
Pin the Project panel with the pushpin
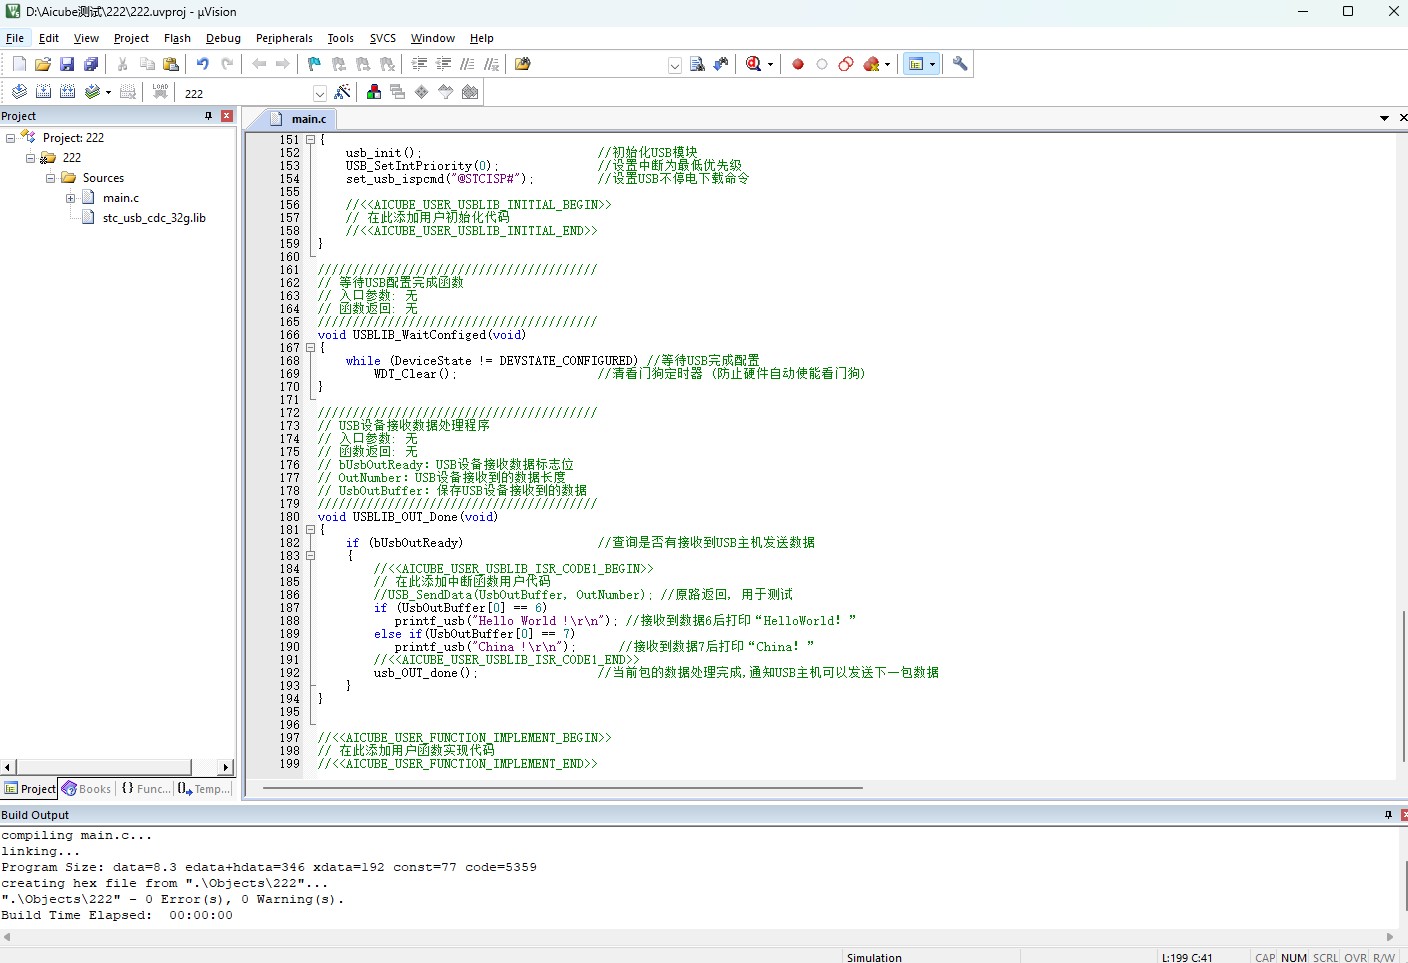coord(208,116)
